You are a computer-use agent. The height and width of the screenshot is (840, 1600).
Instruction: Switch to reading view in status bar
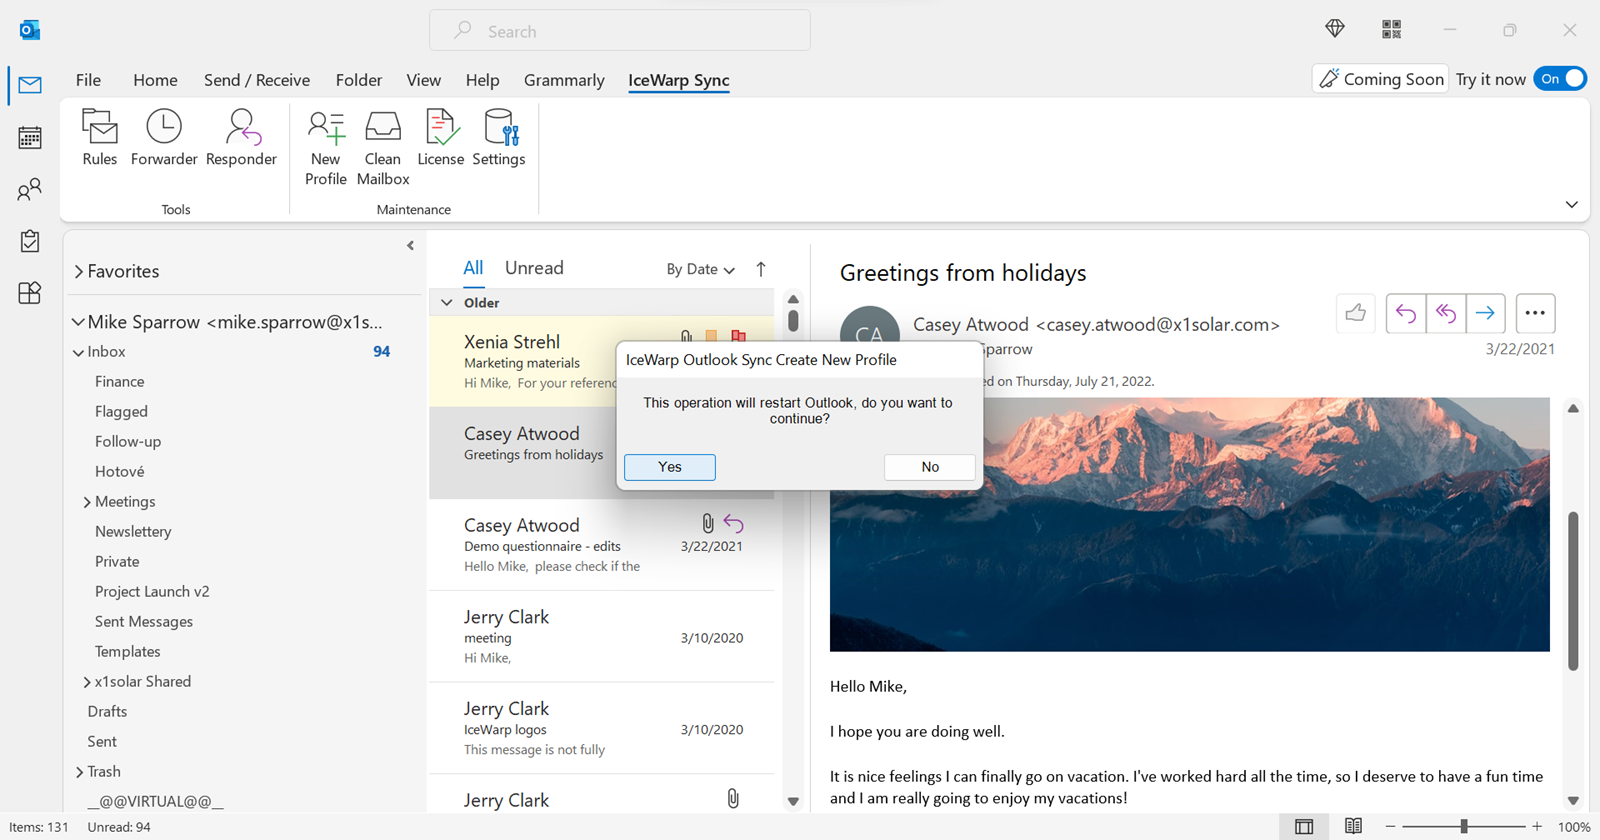click(1353, 826)
